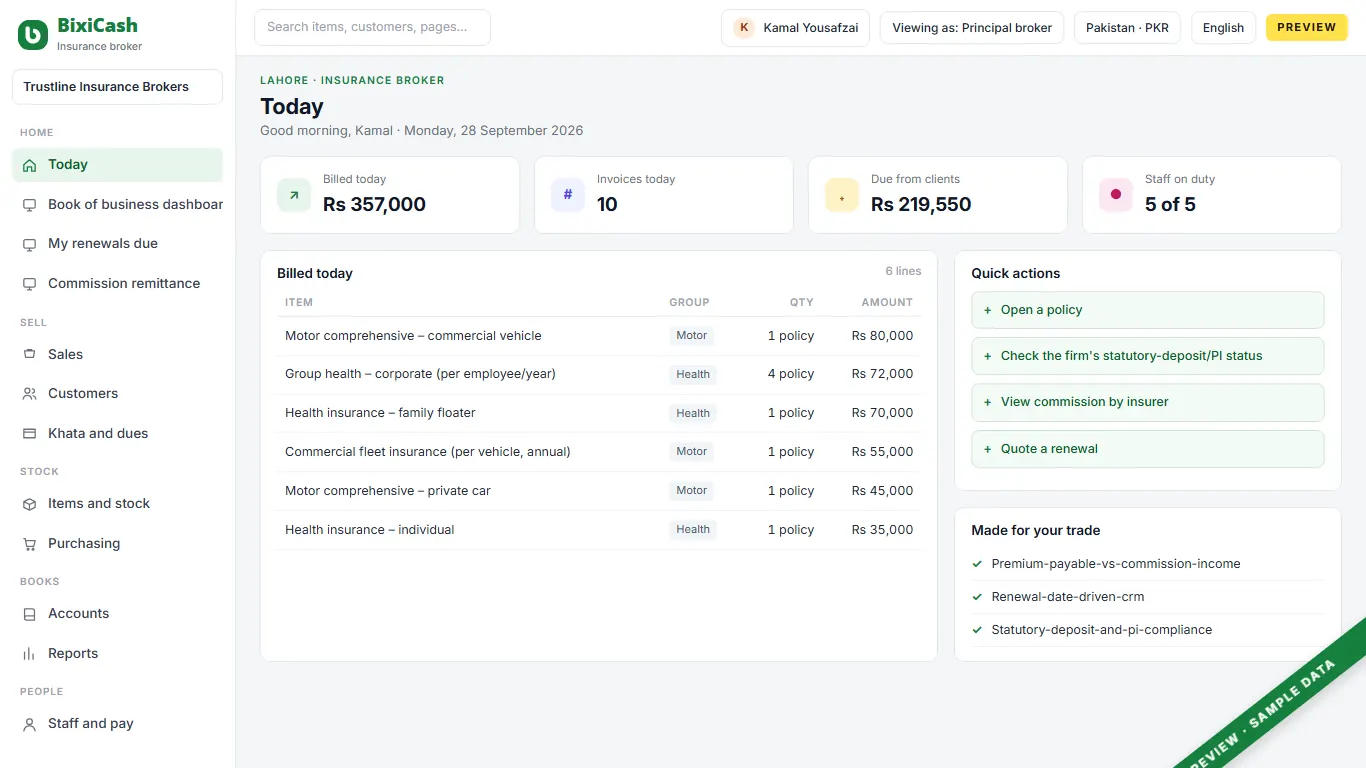Navigate to Customers

pos(117,394)
